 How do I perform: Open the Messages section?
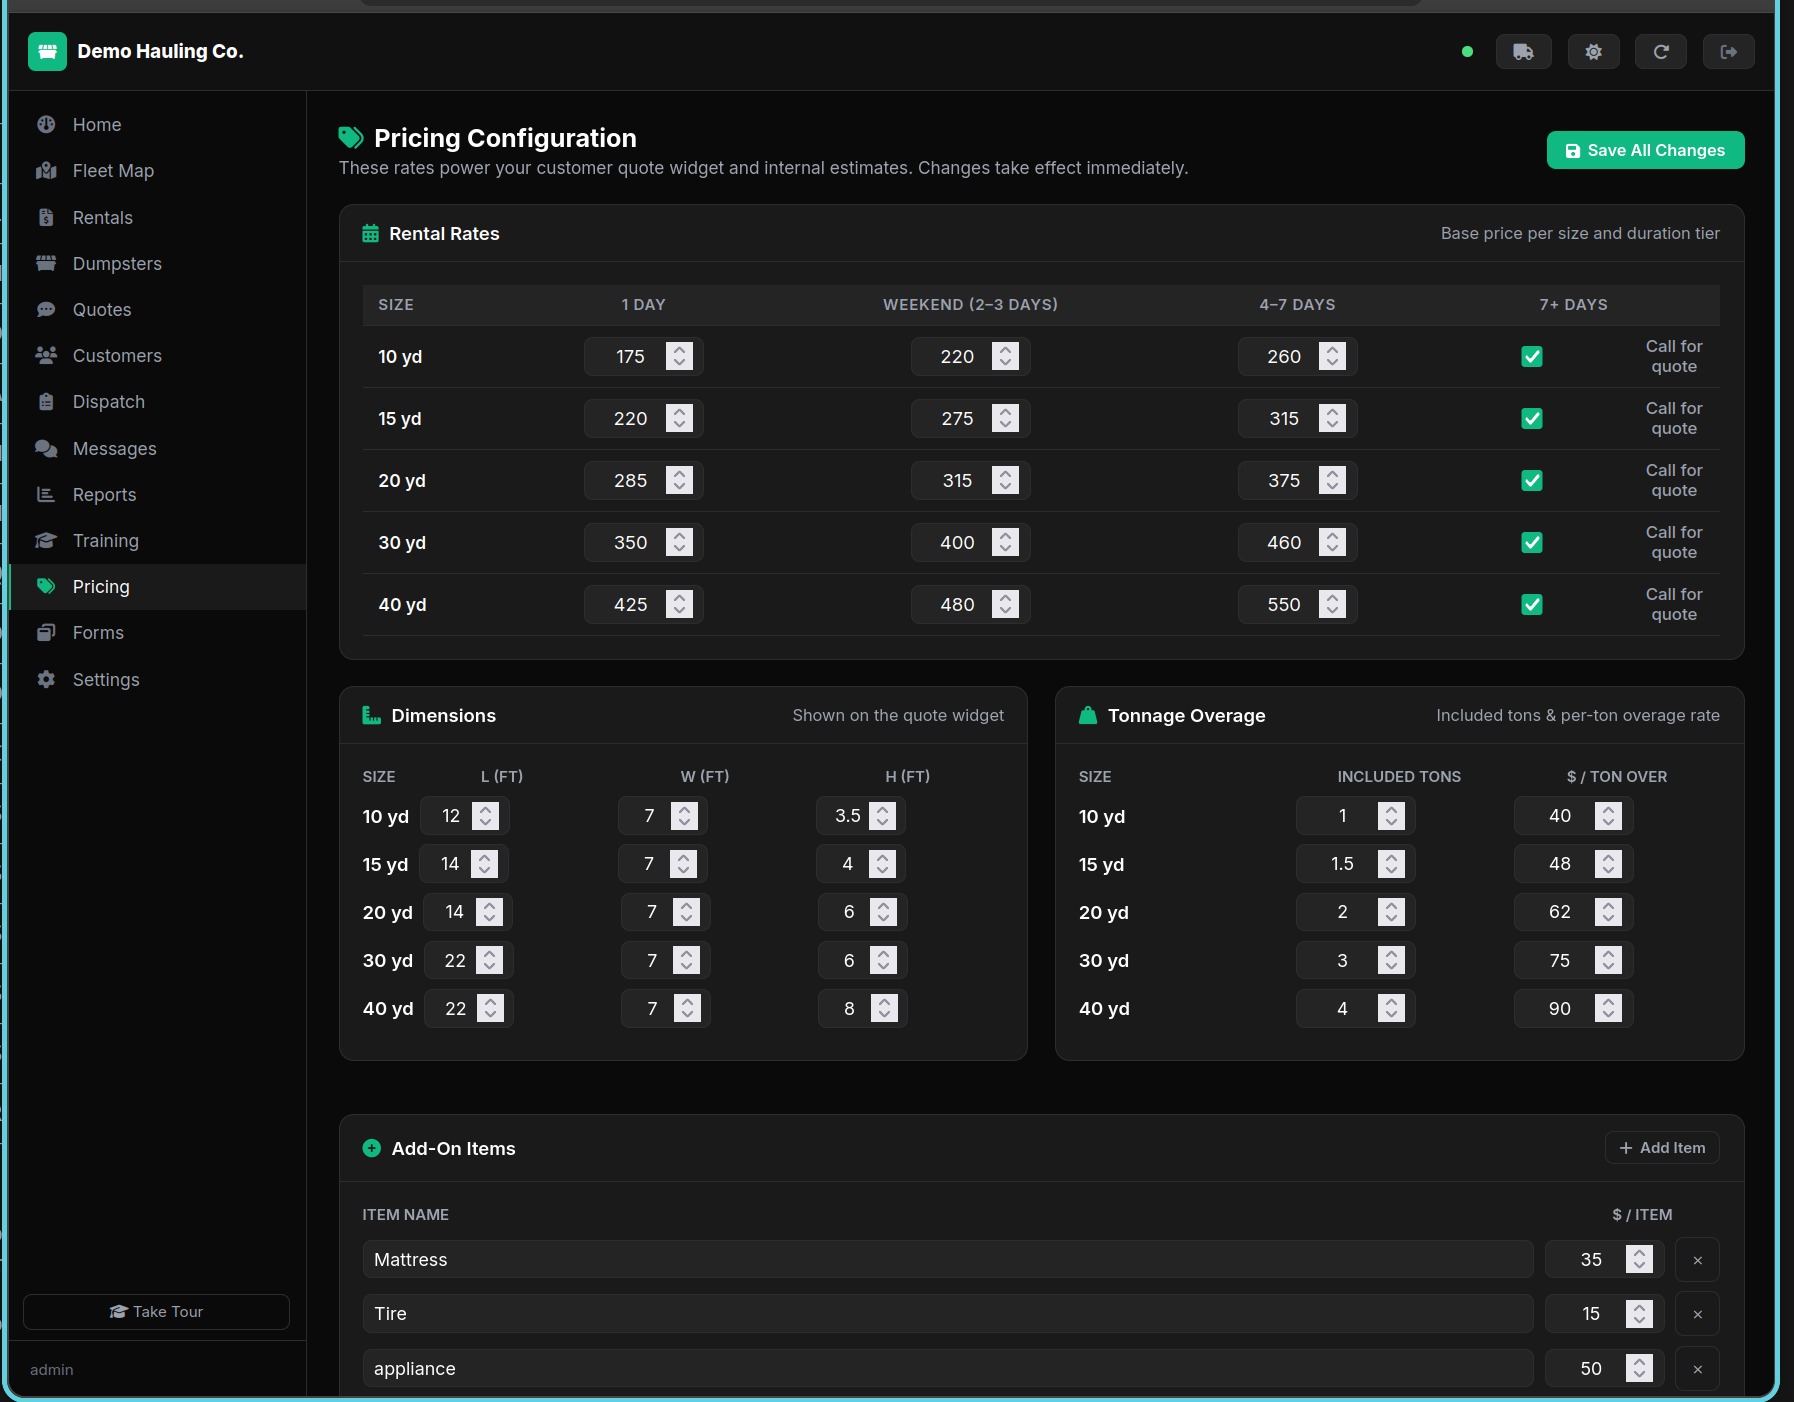click(x=113, y=448)
